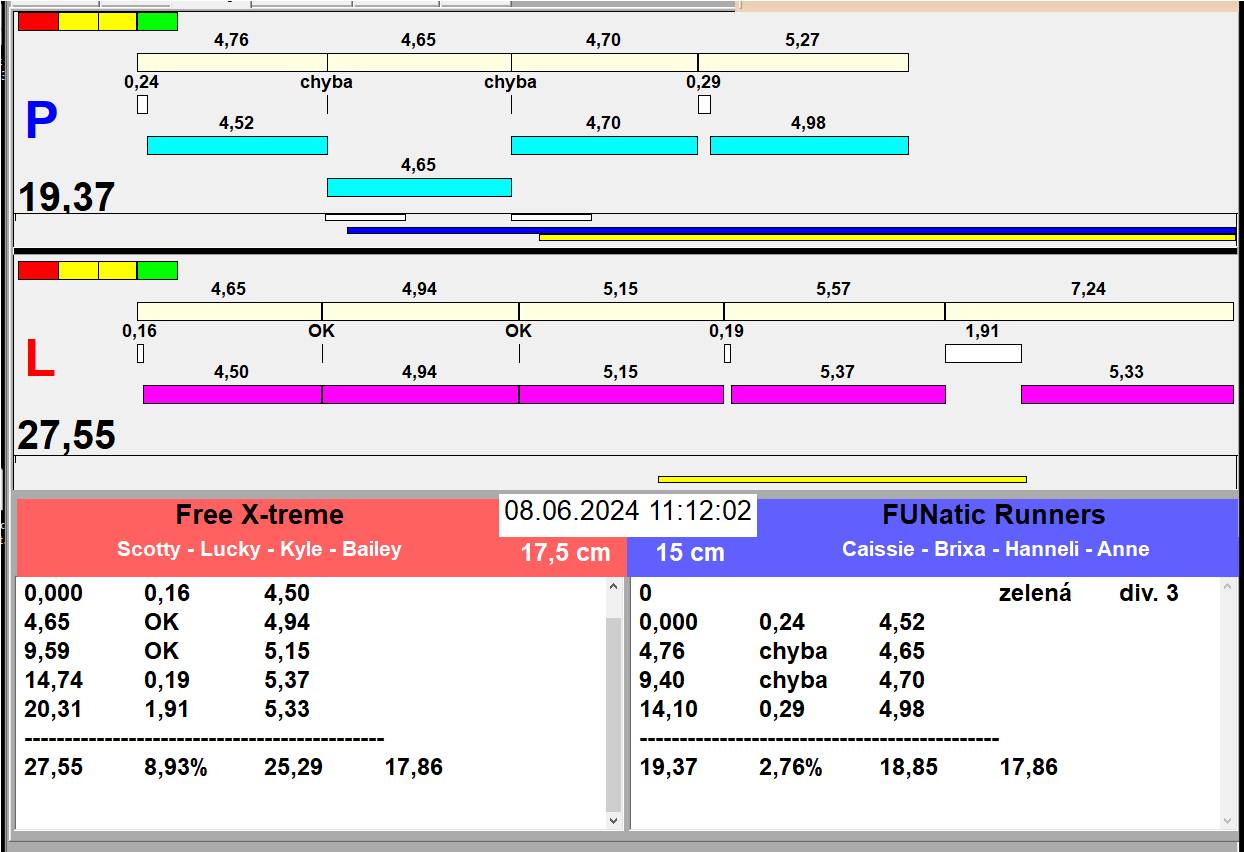The image size is (1244, 852).
Task: Click the red start light in the P lane
Action: pos(38,22)
